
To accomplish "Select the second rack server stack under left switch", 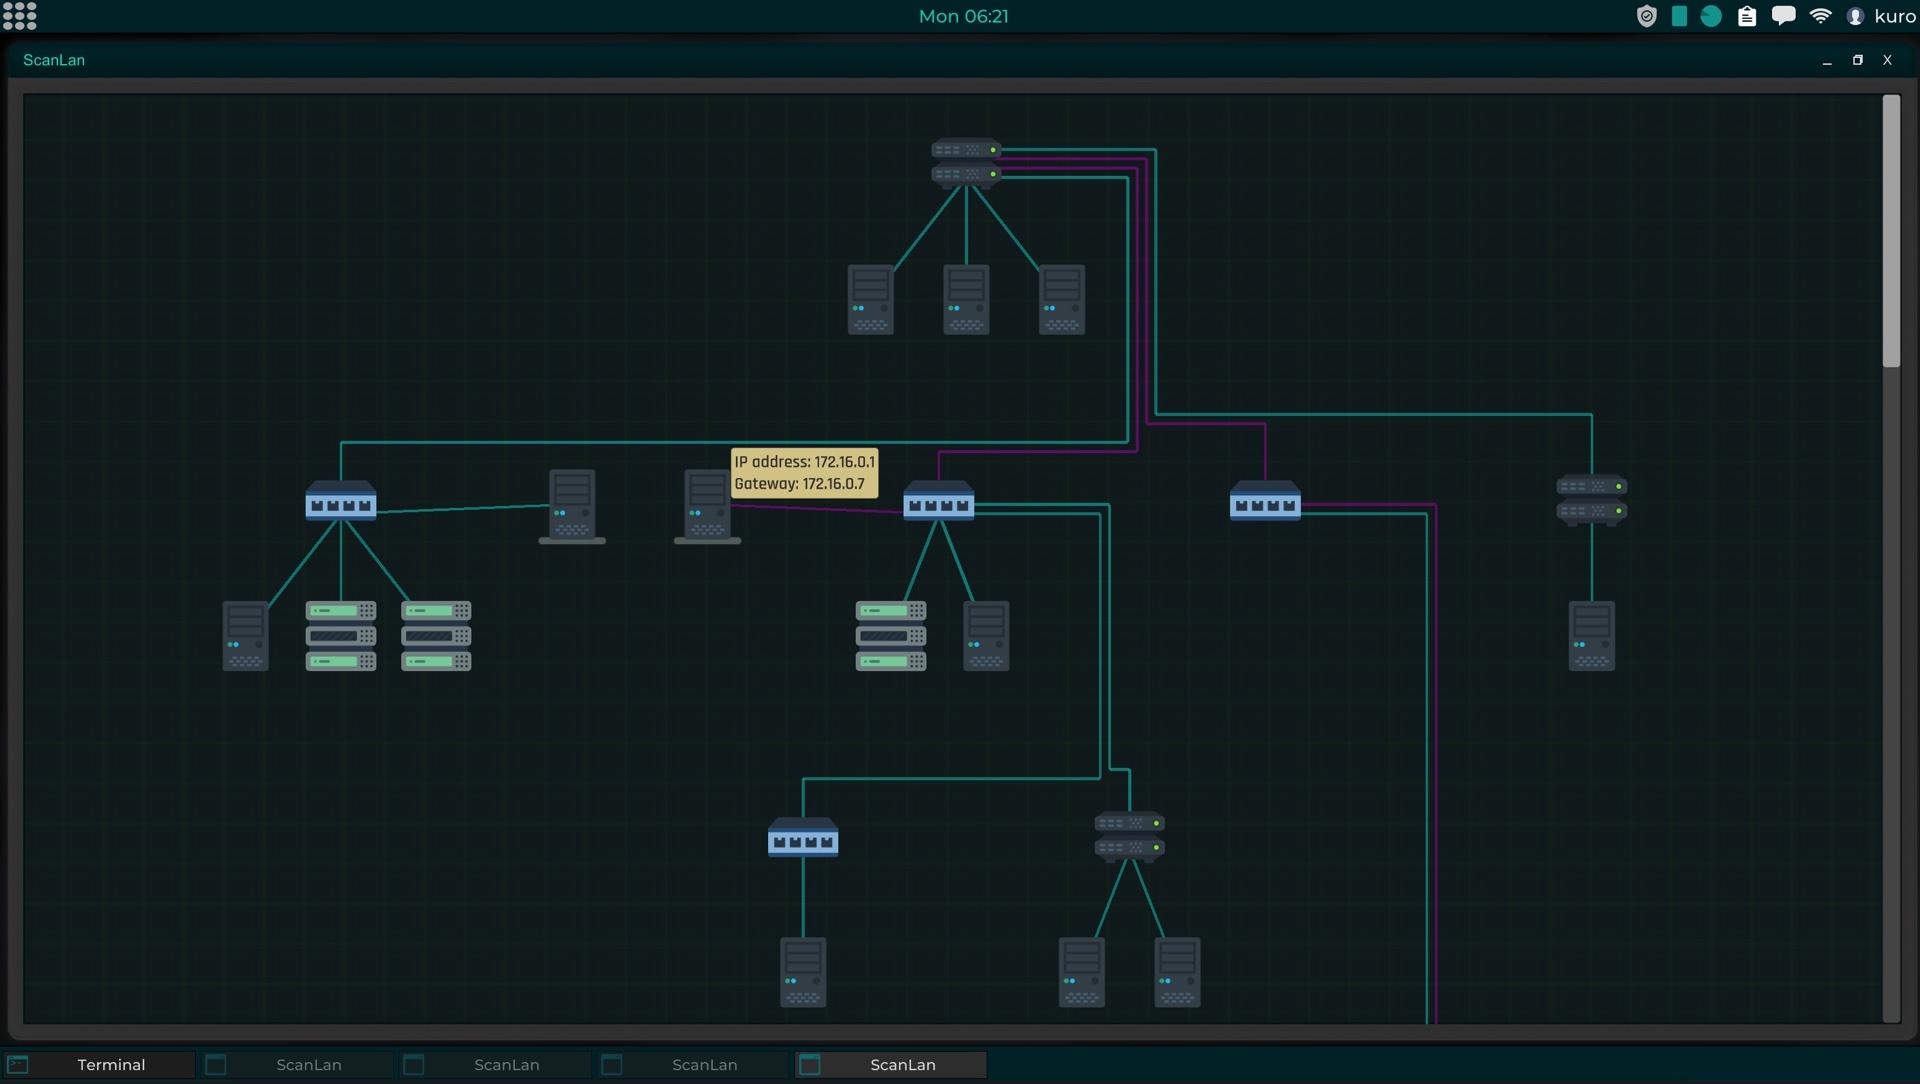I will coord(436,636).
